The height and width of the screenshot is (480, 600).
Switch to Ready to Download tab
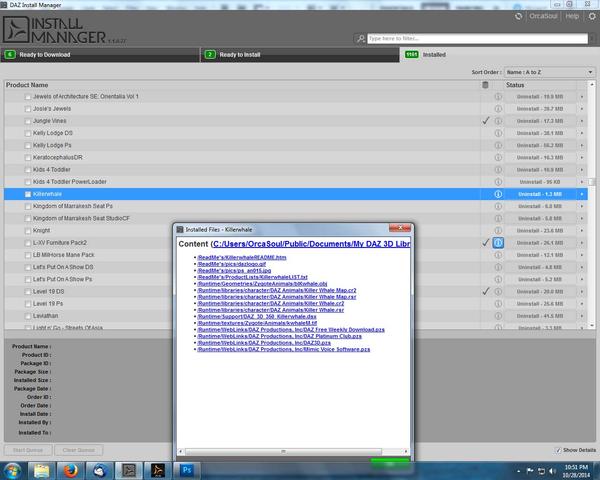click(x=100, y=55)
